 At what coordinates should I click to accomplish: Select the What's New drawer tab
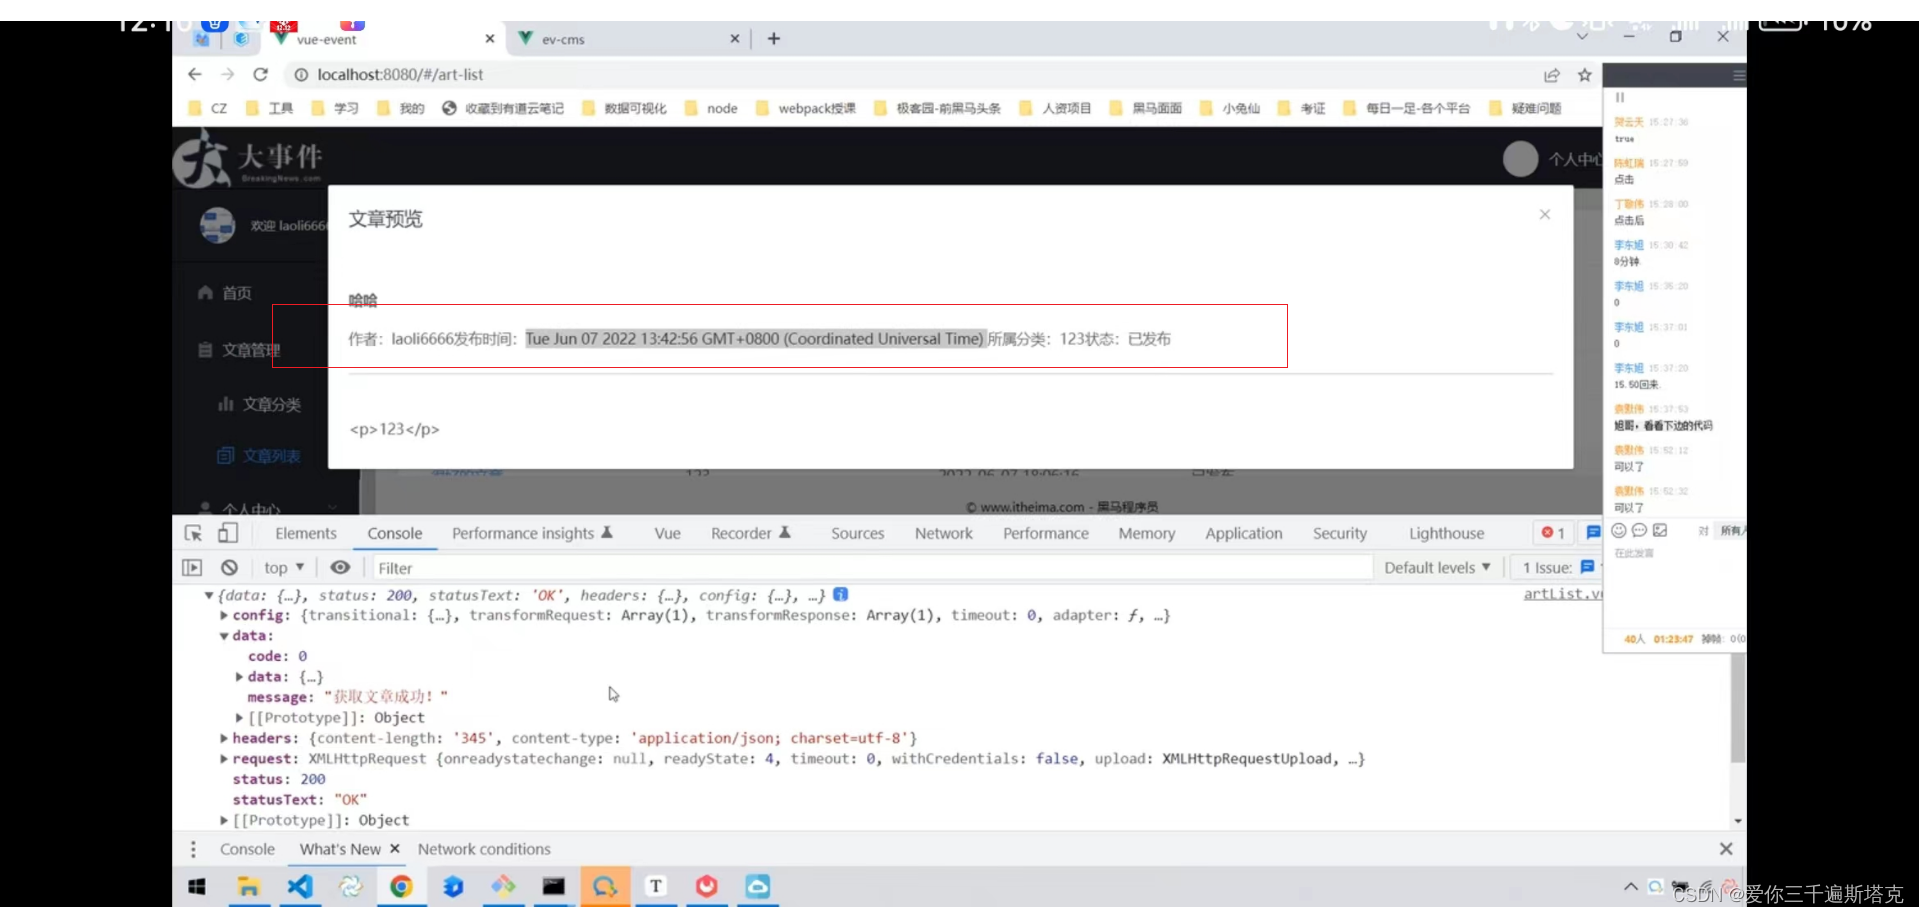(x=340, y=849)
